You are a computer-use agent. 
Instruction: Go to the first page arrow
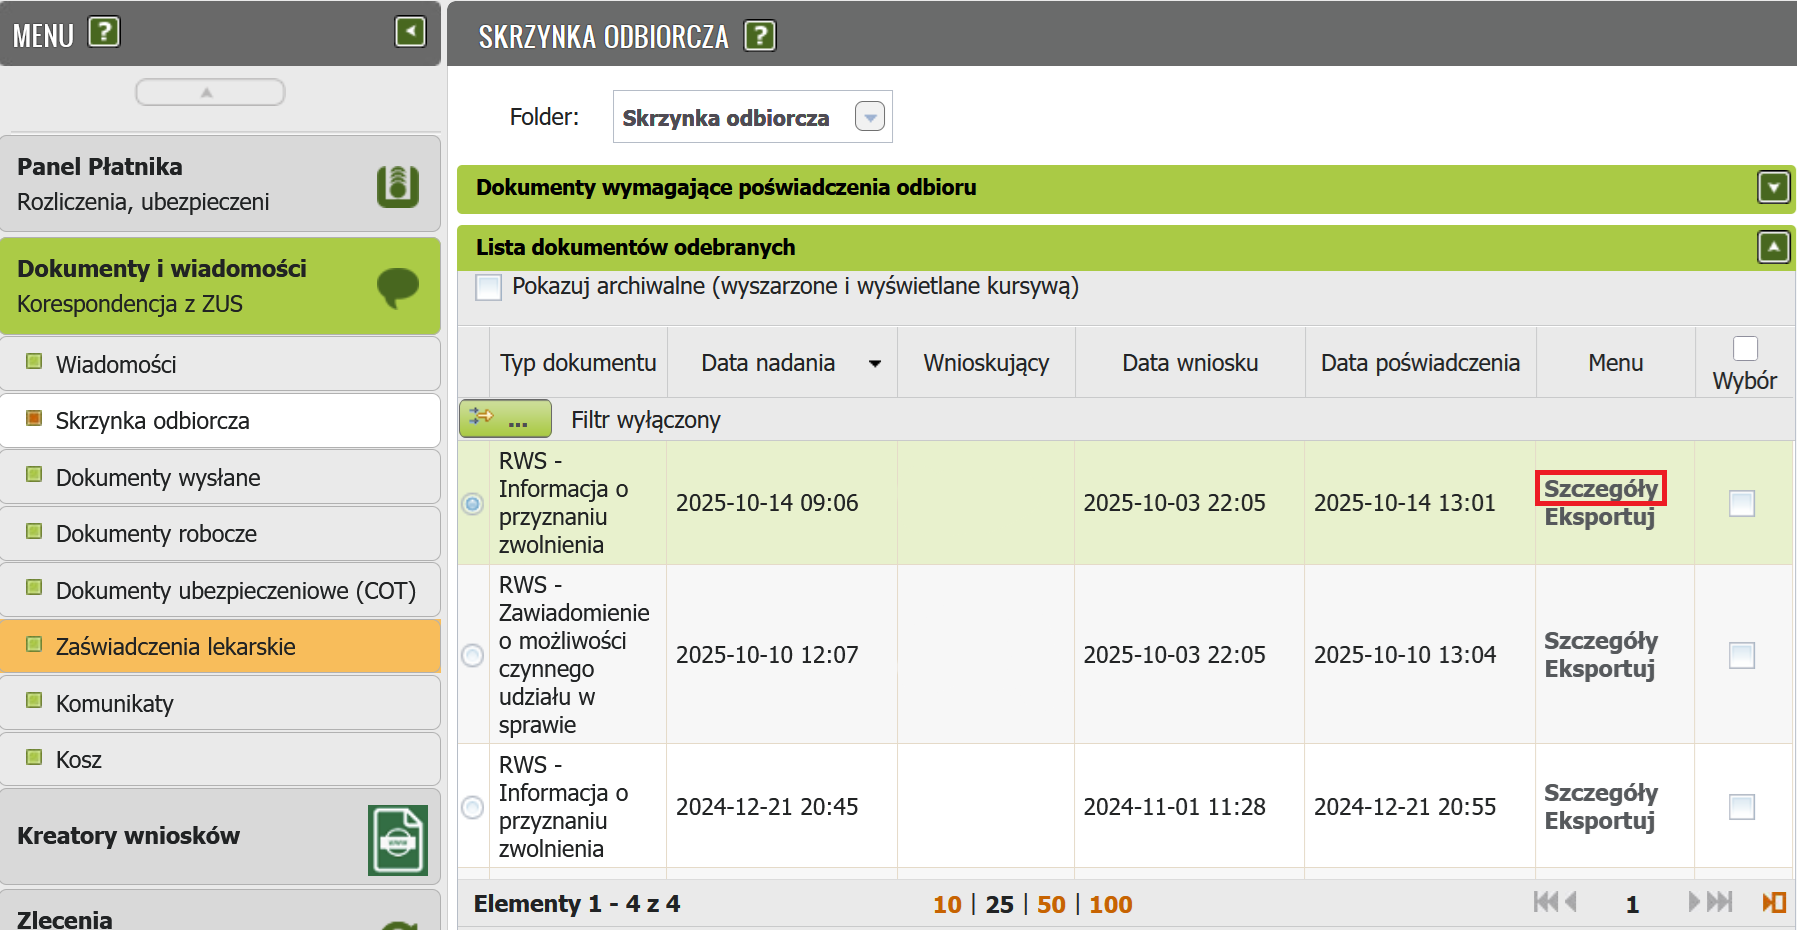coord(1545,902)
